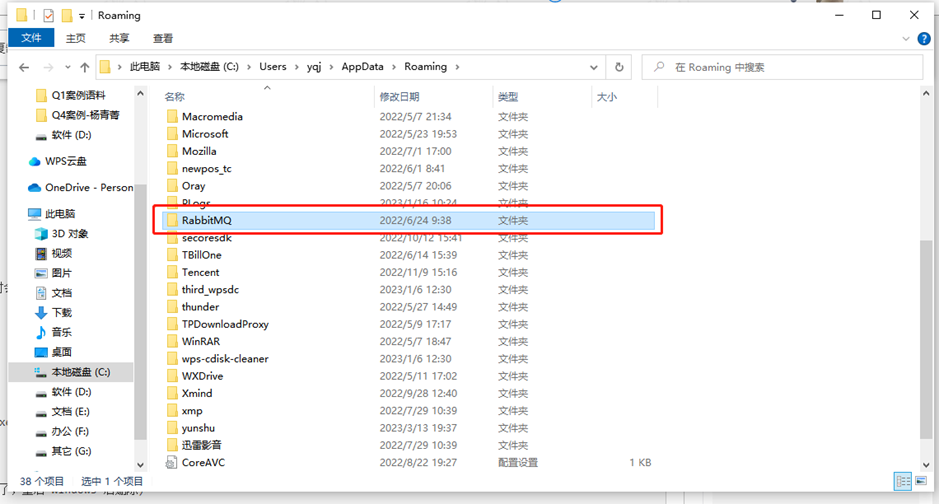Open the 文件 menu tab

(x=31, y=38)
